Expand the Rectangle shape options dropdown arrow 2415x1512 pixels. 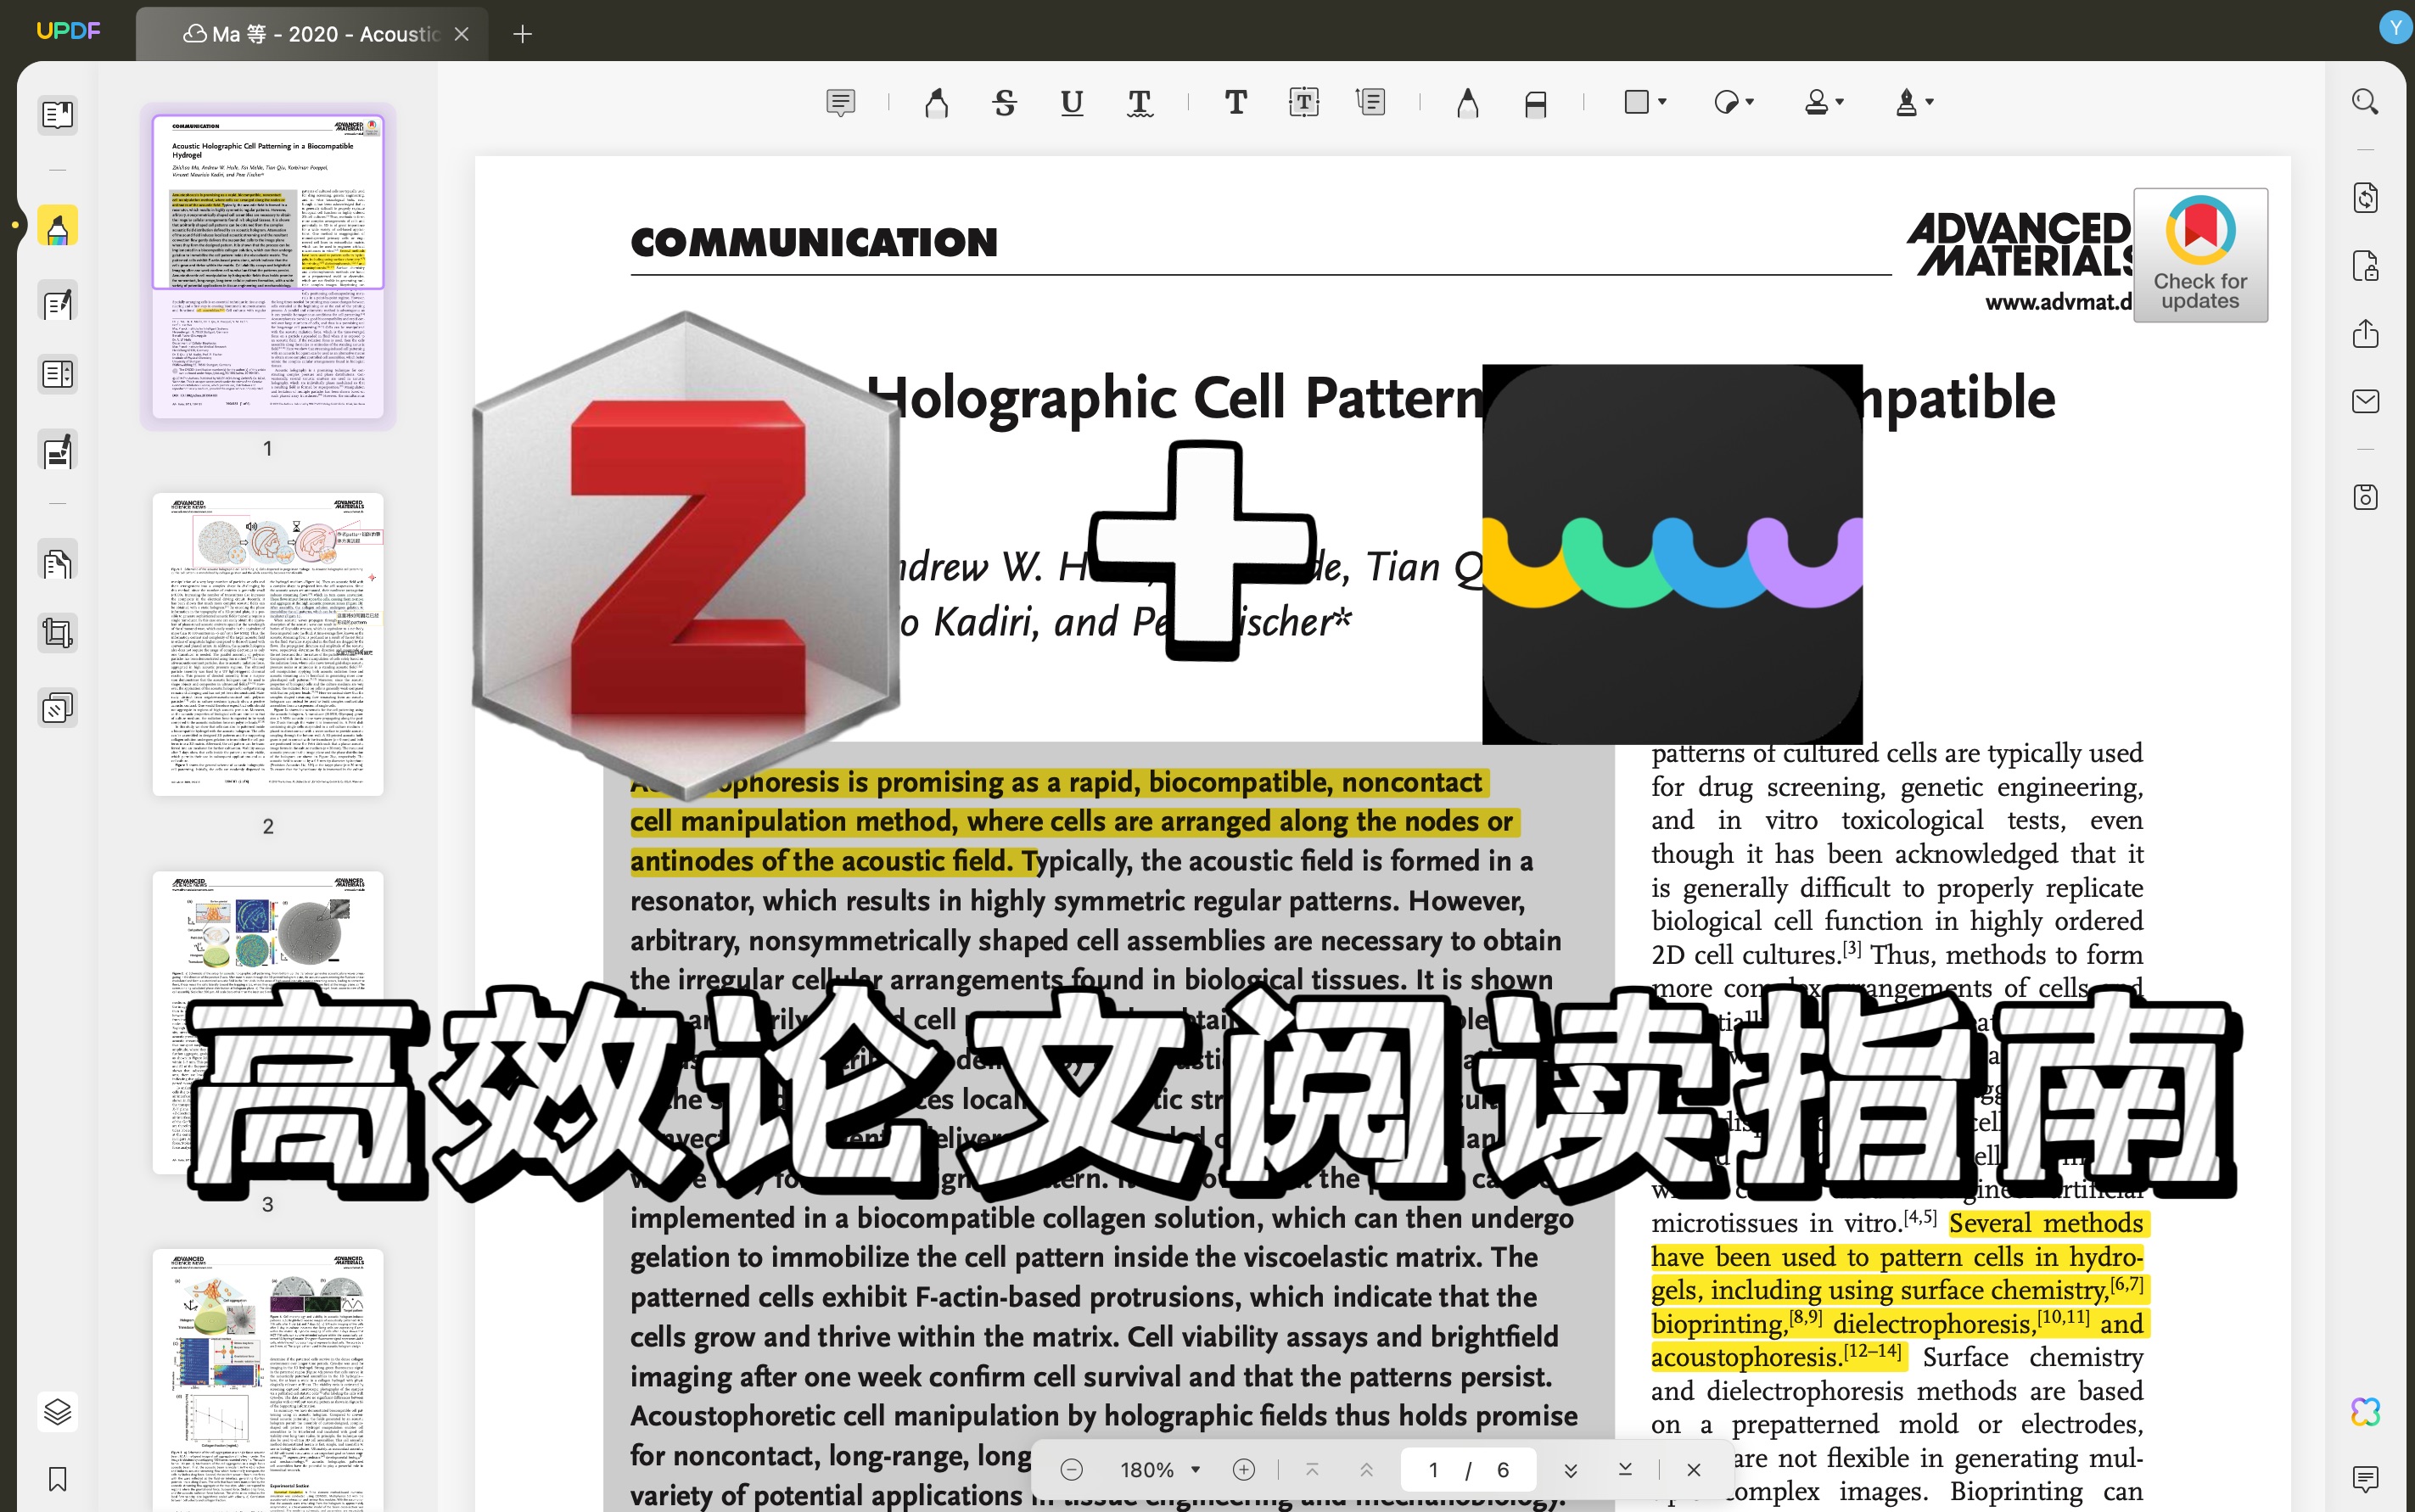(x=1662, y=102)
